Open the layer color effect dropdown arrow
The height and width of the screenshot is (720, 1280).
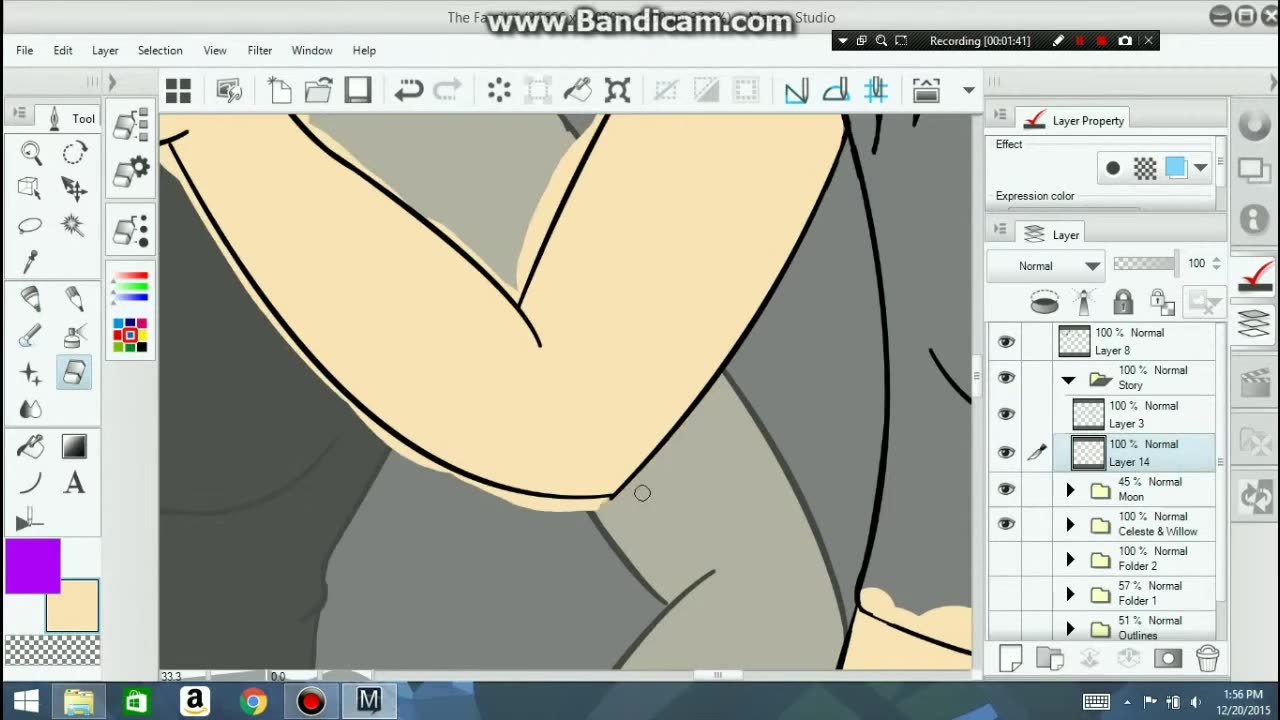(x=1200, y=168)
